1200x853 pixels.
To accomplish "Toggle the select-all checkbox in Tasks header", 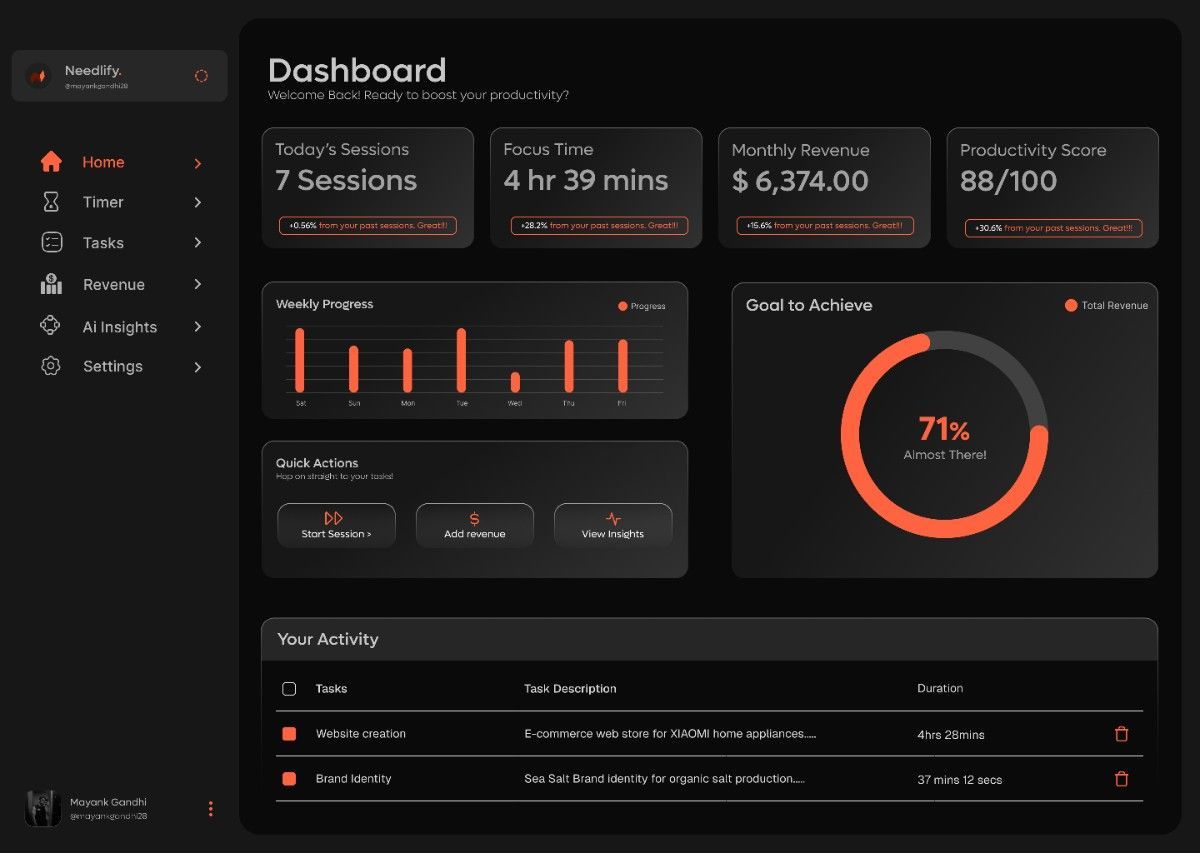I will [289, 689].
